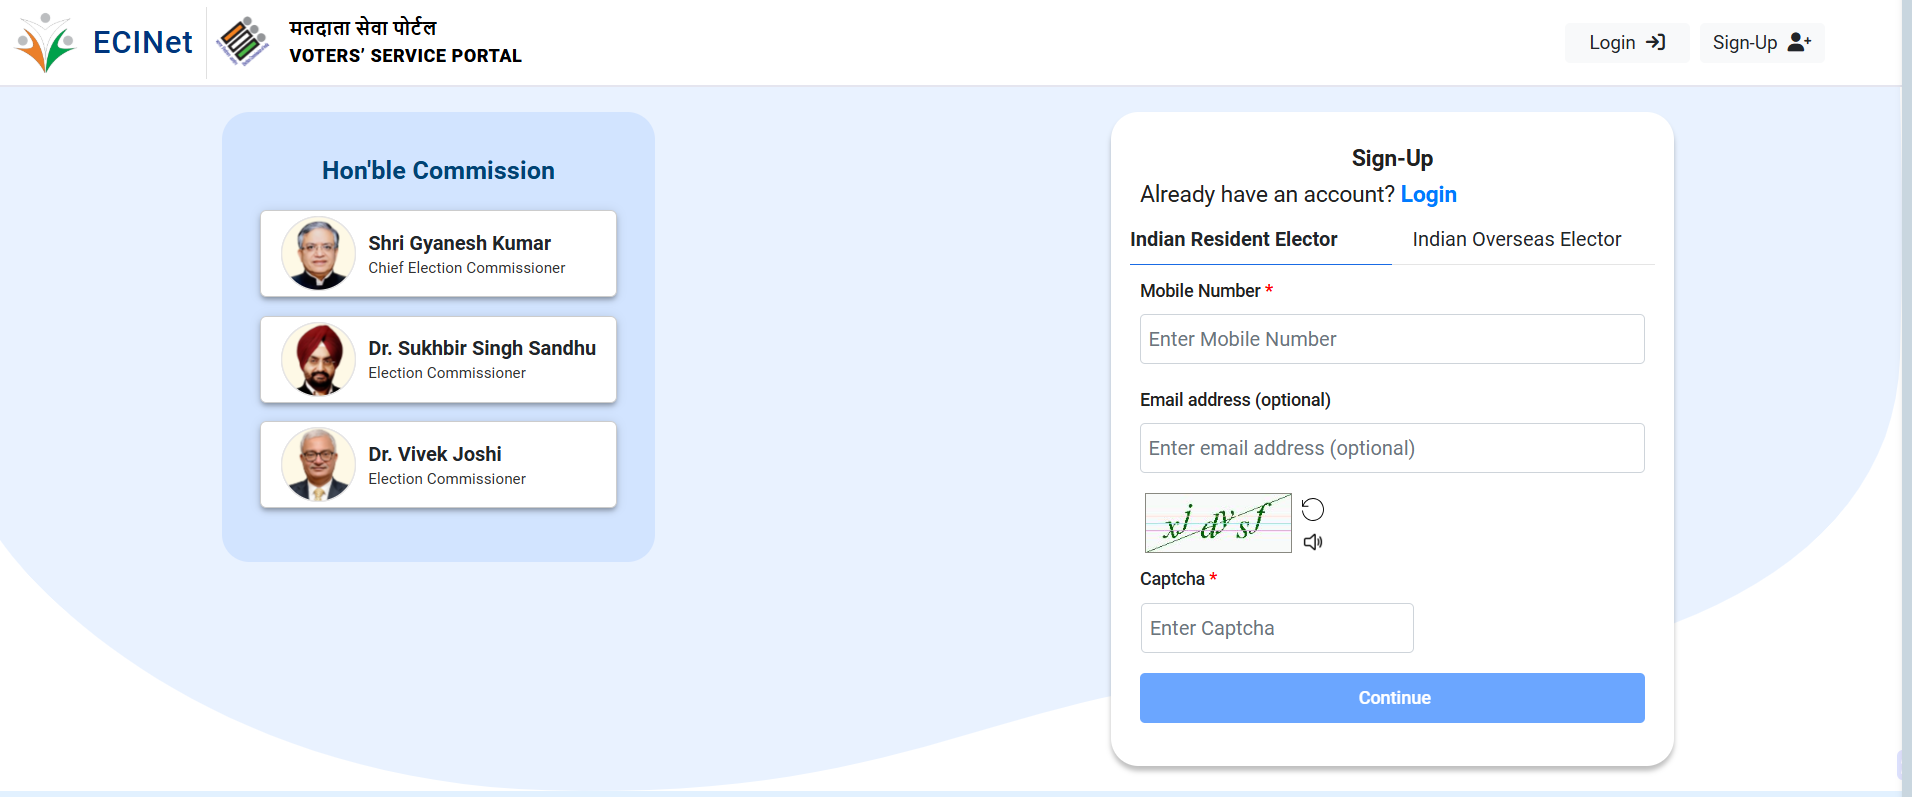Select the Indian Resident Elector tab
Viewport: 1912px width, 797px height.
tap(1233, 240)
